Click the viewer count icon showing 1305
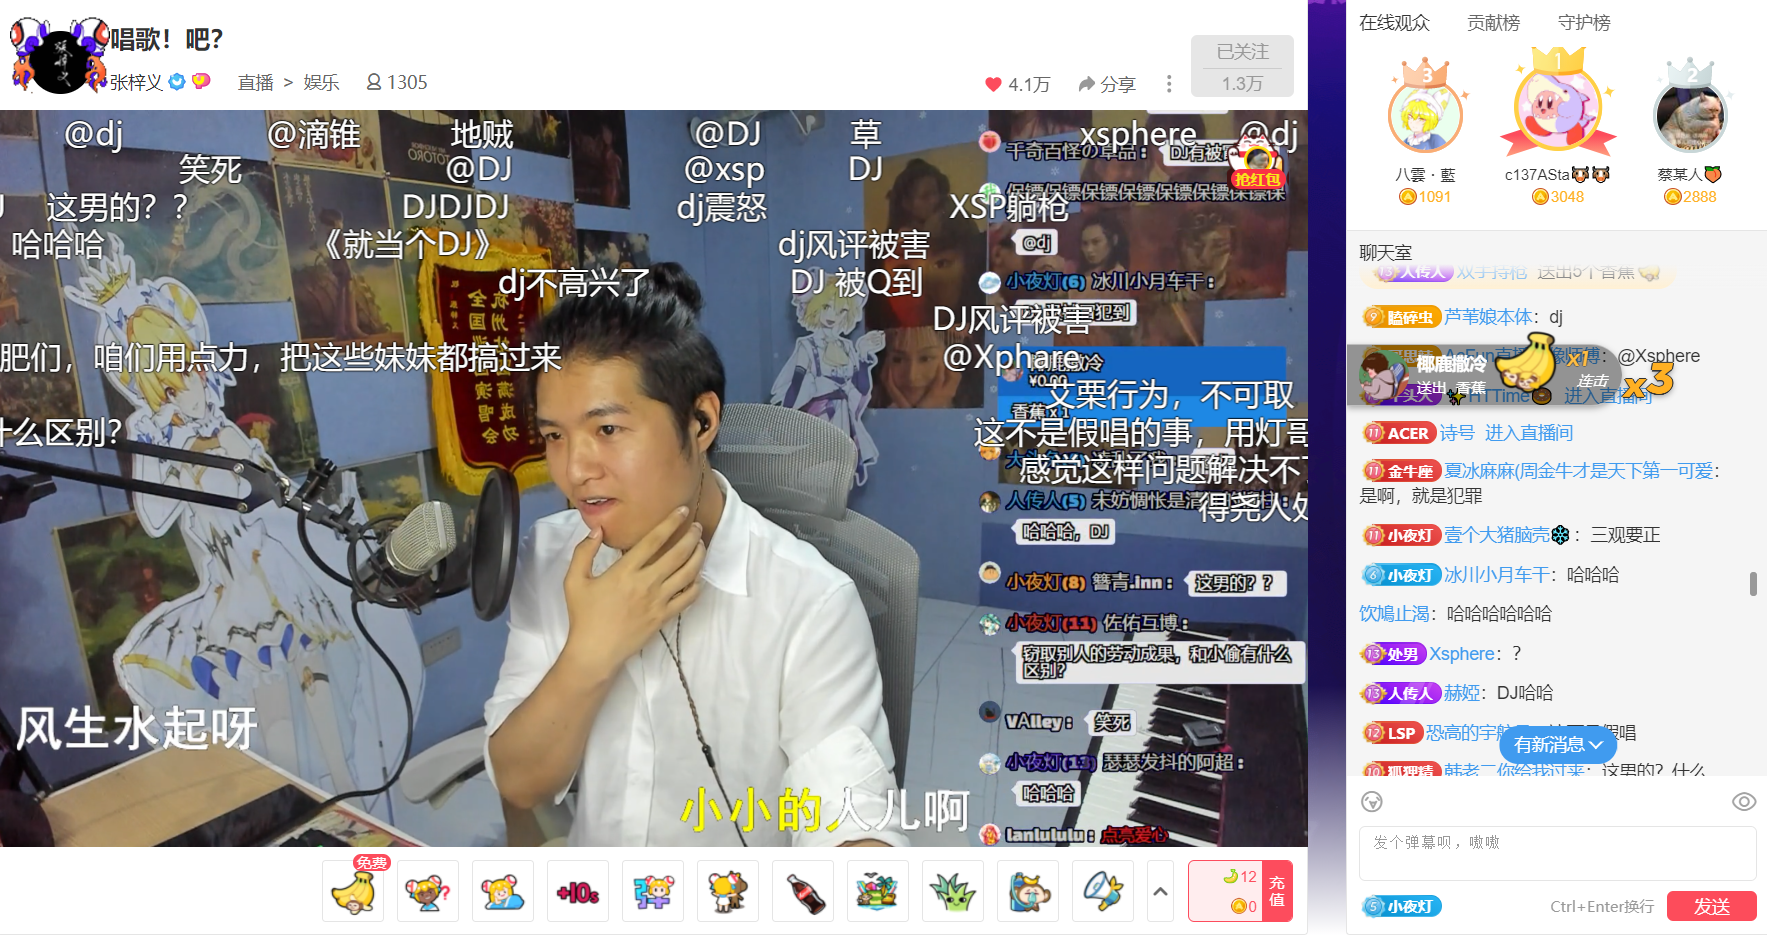This screenshot has height=935, width=1767. pos(374,82)
